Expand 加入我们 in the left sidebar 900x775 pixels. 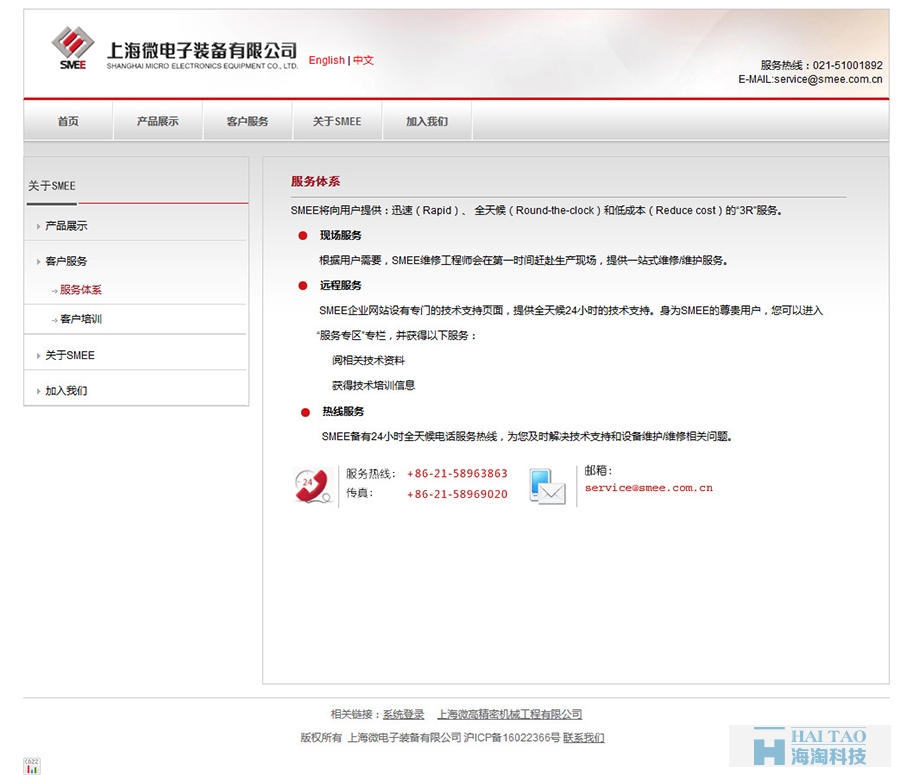pos(66,391)
